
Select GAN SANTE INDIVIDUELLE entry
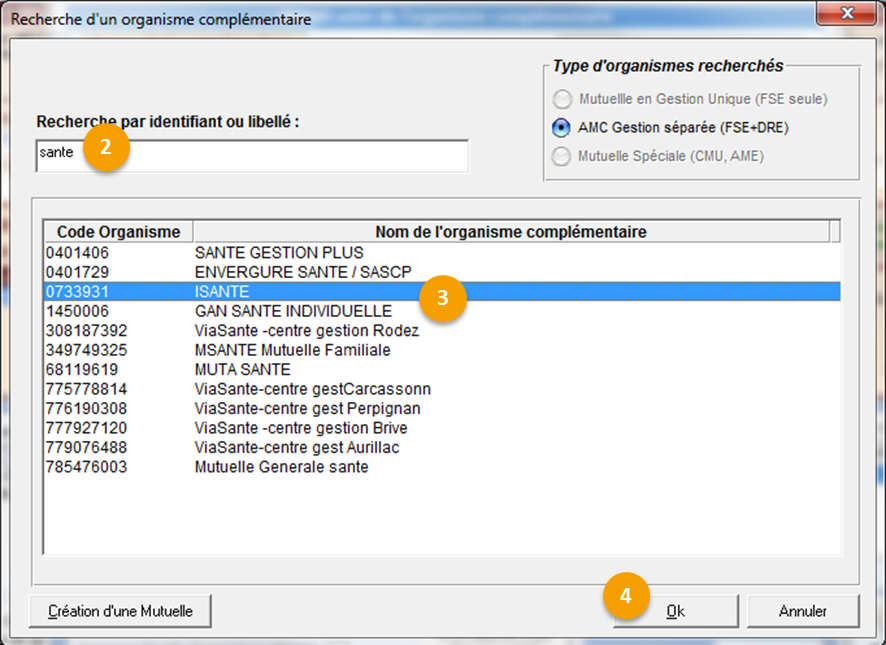point(293,311)
